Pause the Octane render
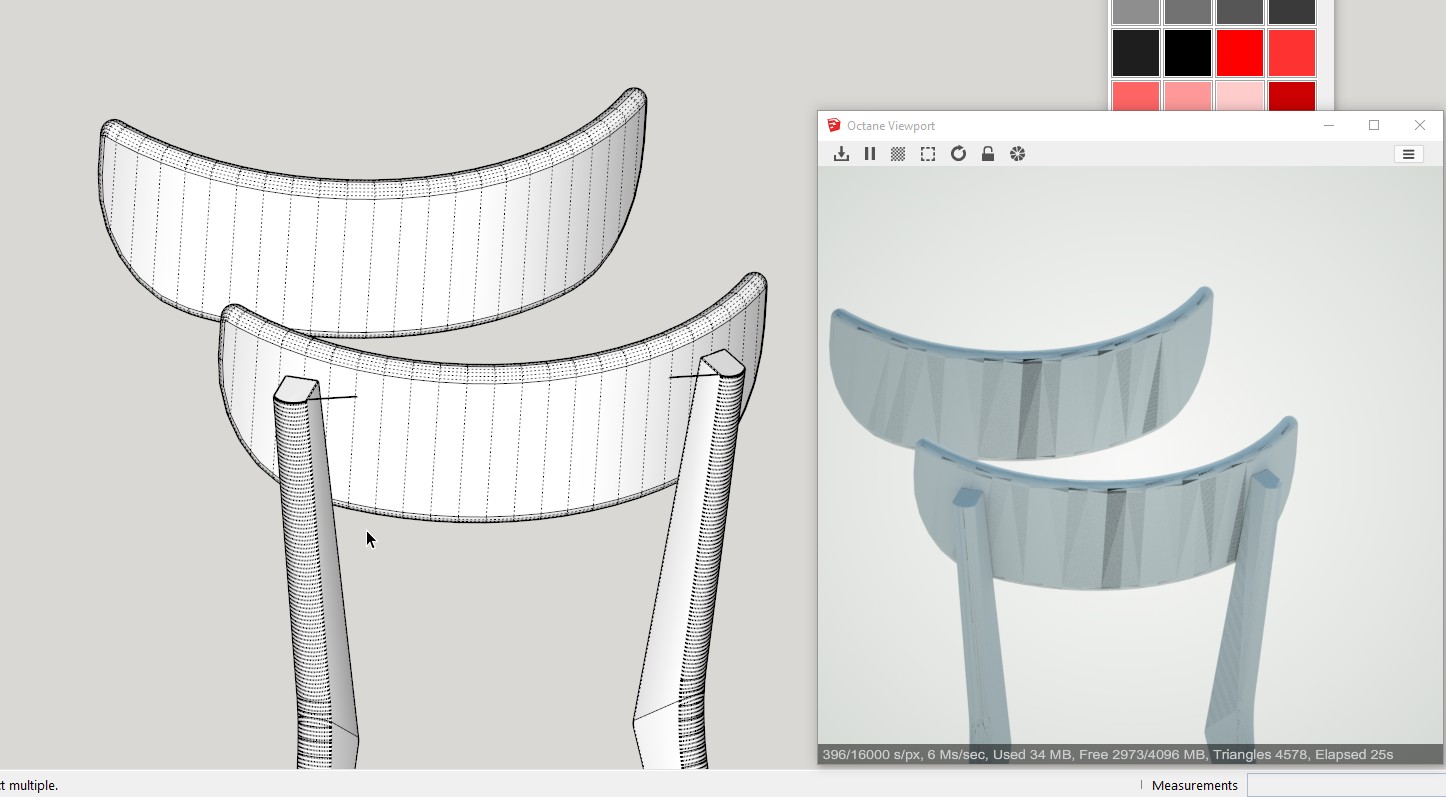The image size is (1446, 797). [870, 154]
